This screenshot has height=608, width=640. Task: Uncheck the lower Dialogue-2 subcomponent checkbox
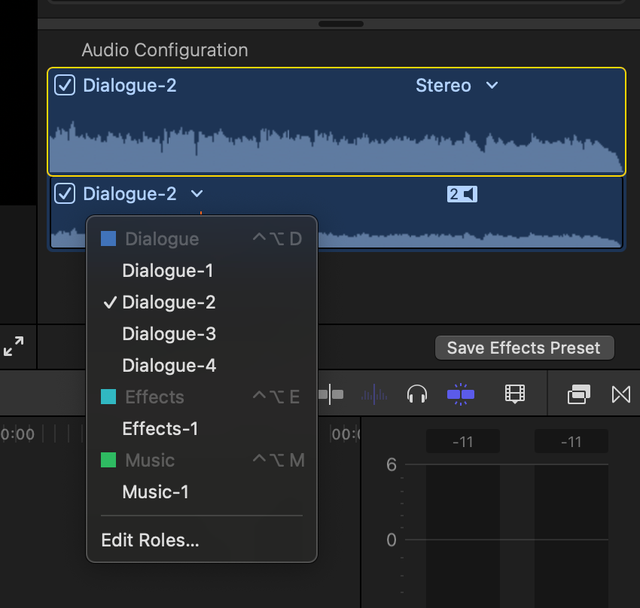click(x=64, y=193)
